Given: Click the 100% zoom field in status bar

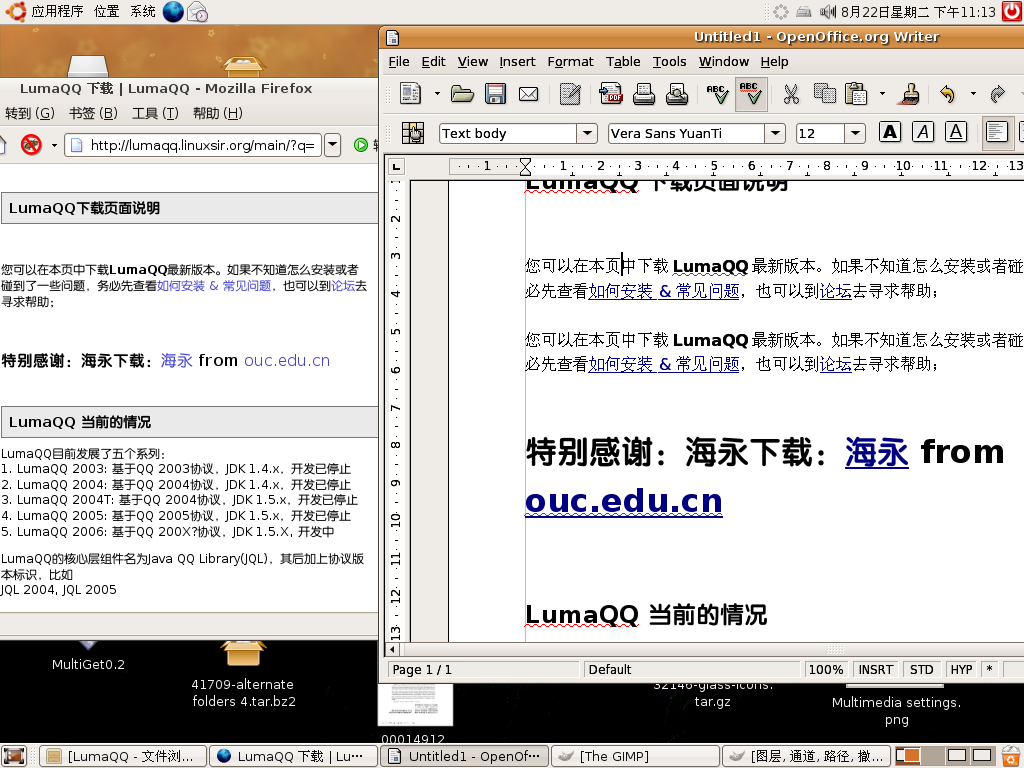Looking at the screenshot, I should [825, 669].
